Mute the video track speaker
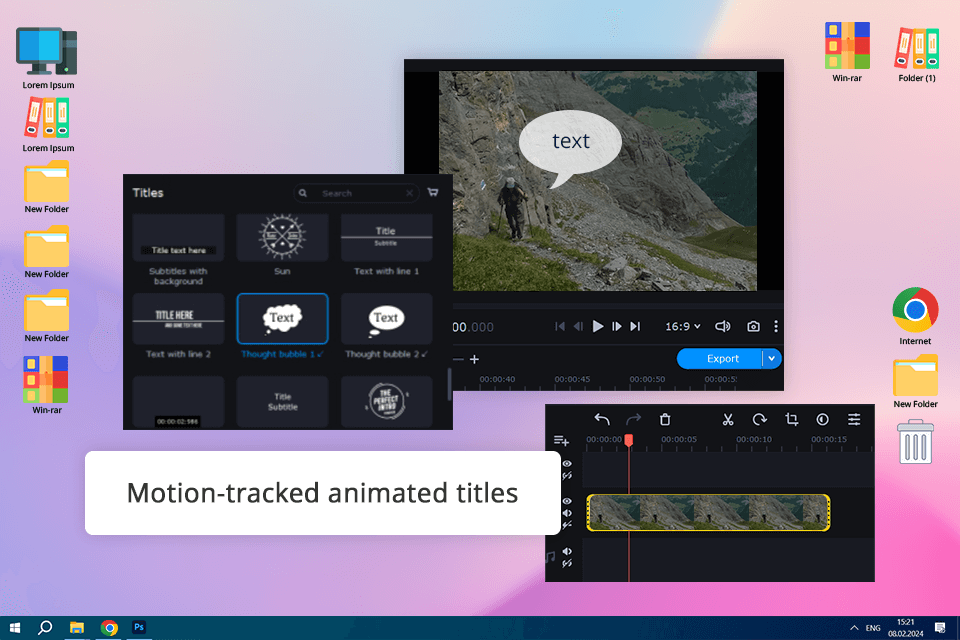Image resolution: width=960 pixels, height=640 pixels. [x=567, y=513]
